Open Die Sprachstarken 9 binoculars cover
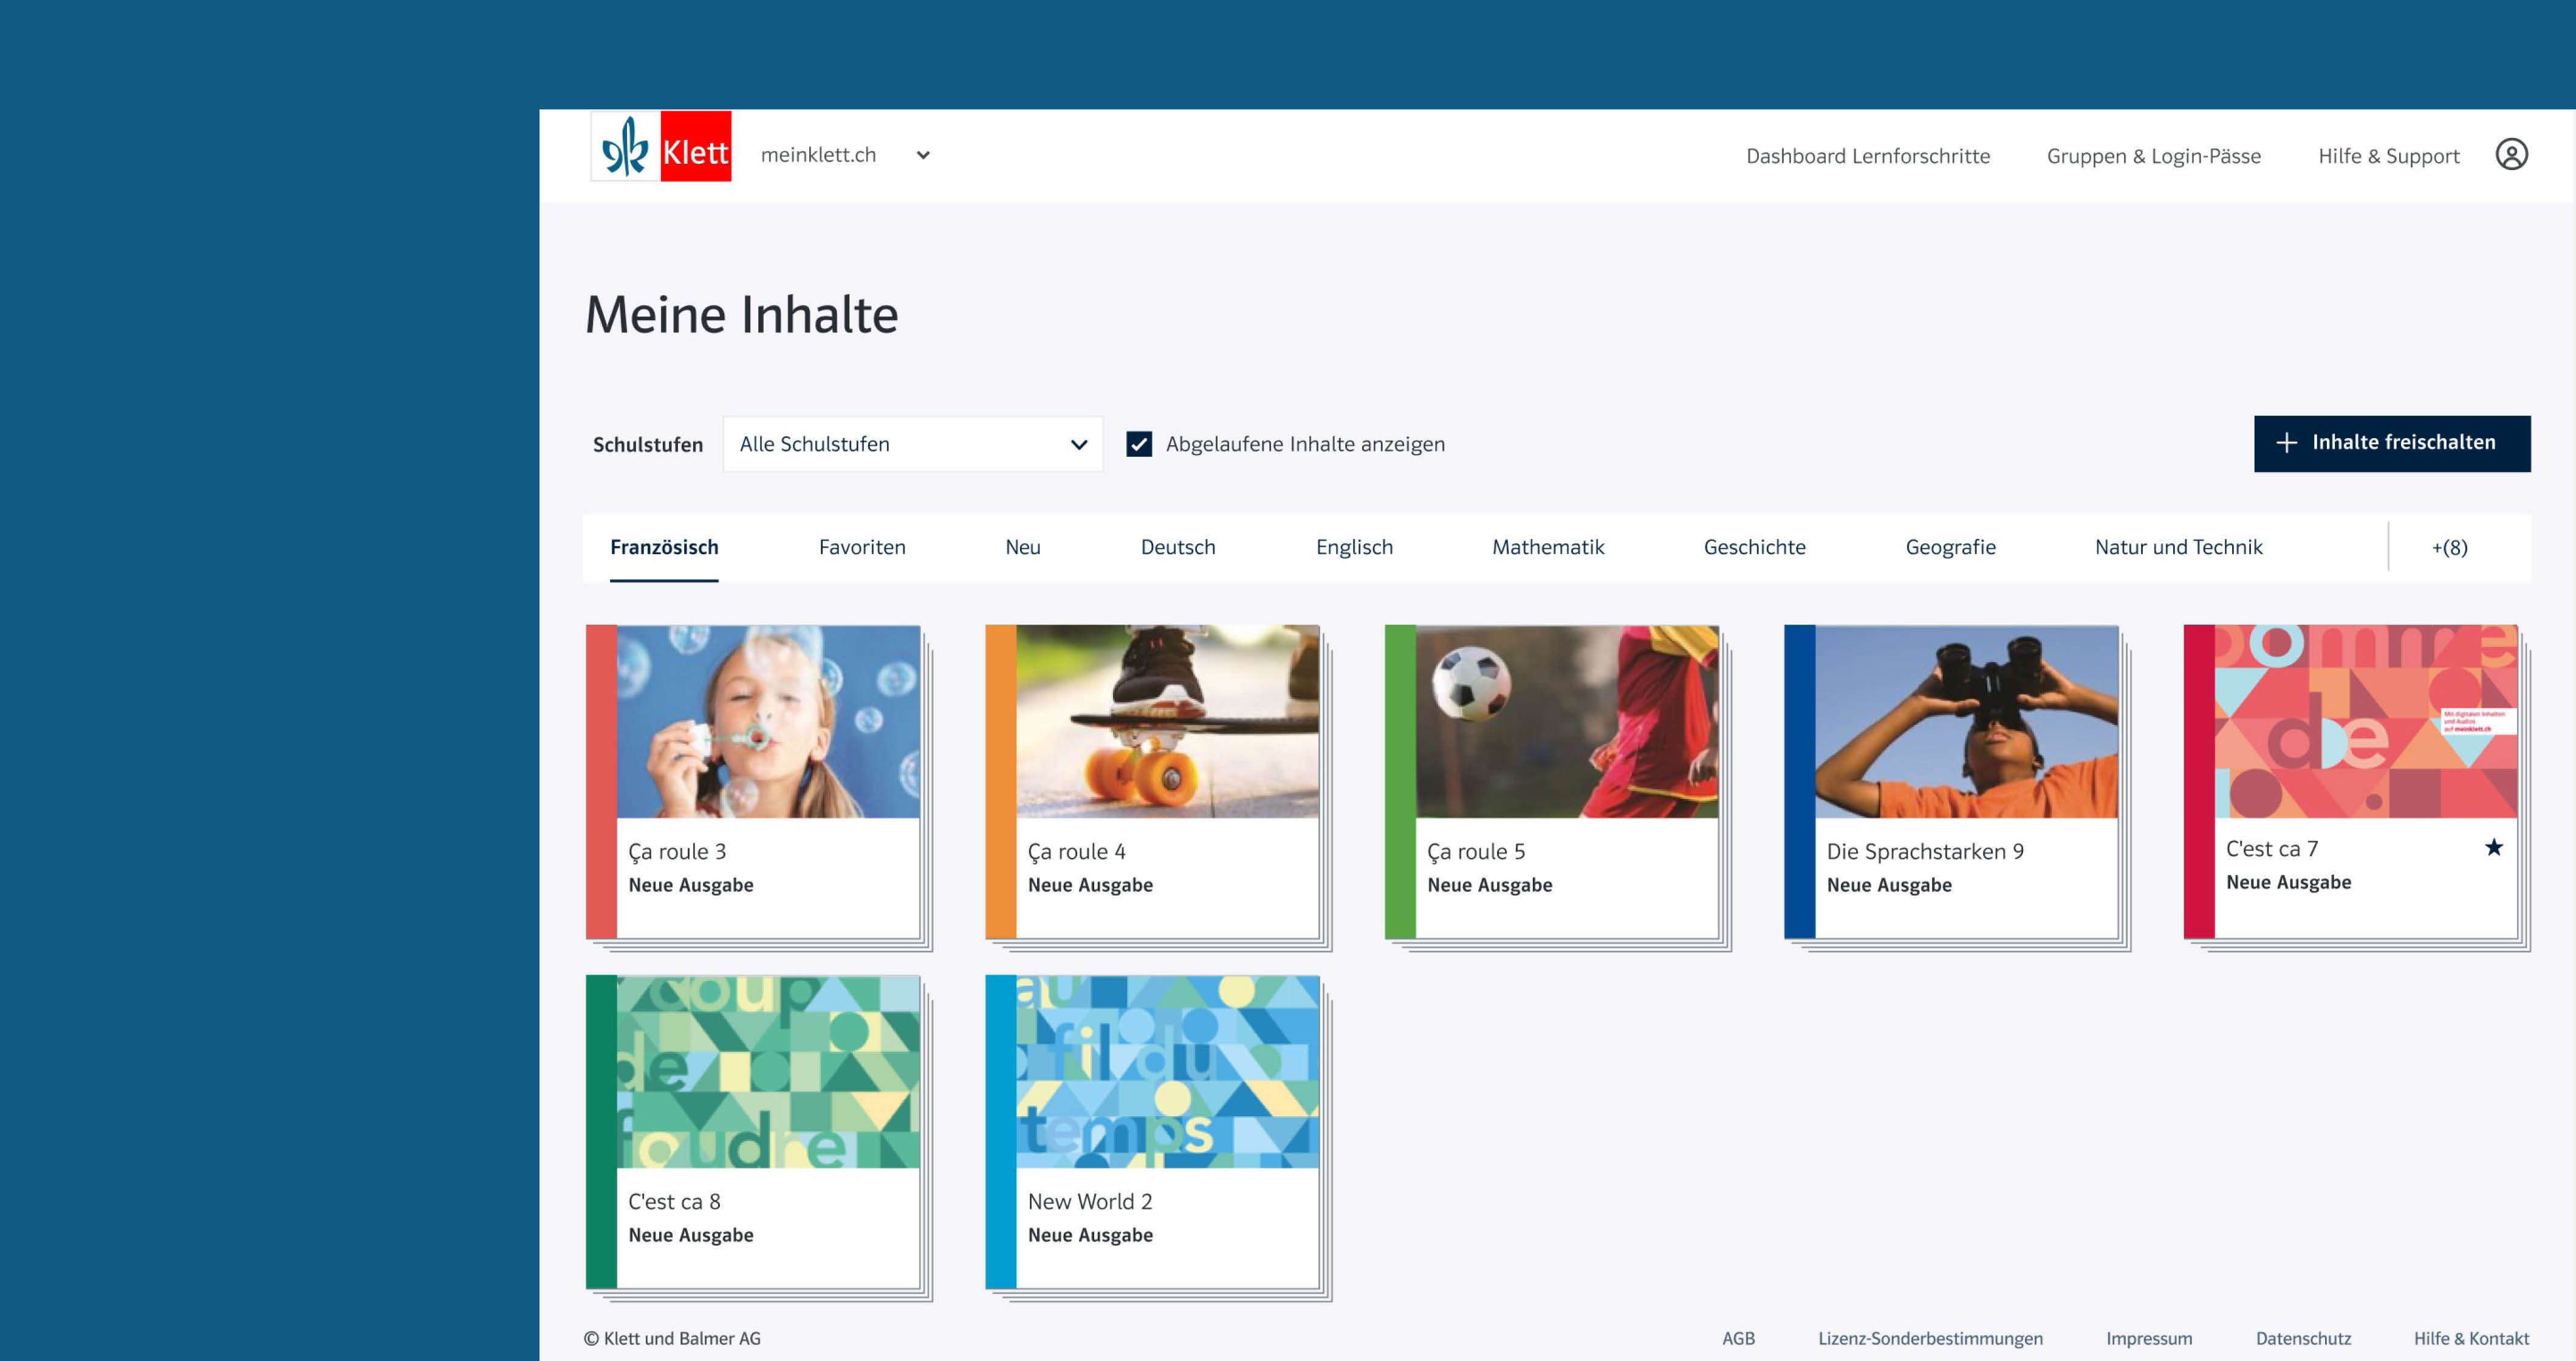The width and height of the screenshot is (2576, 1361). click(1965, 722)
